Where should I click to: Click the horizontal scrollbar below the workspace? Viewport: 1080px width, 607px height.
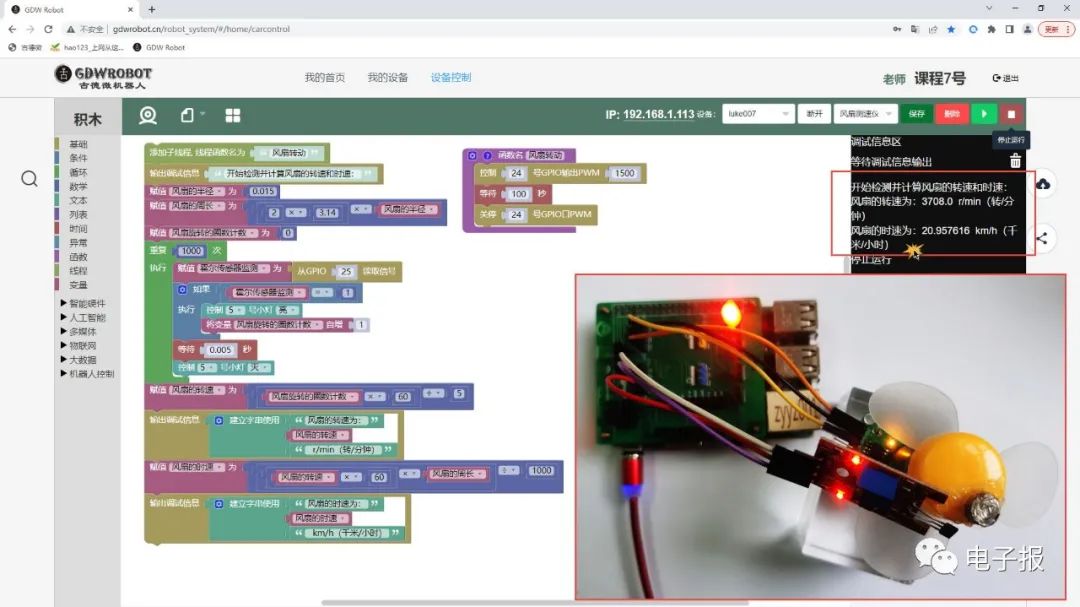coord(535,603)
